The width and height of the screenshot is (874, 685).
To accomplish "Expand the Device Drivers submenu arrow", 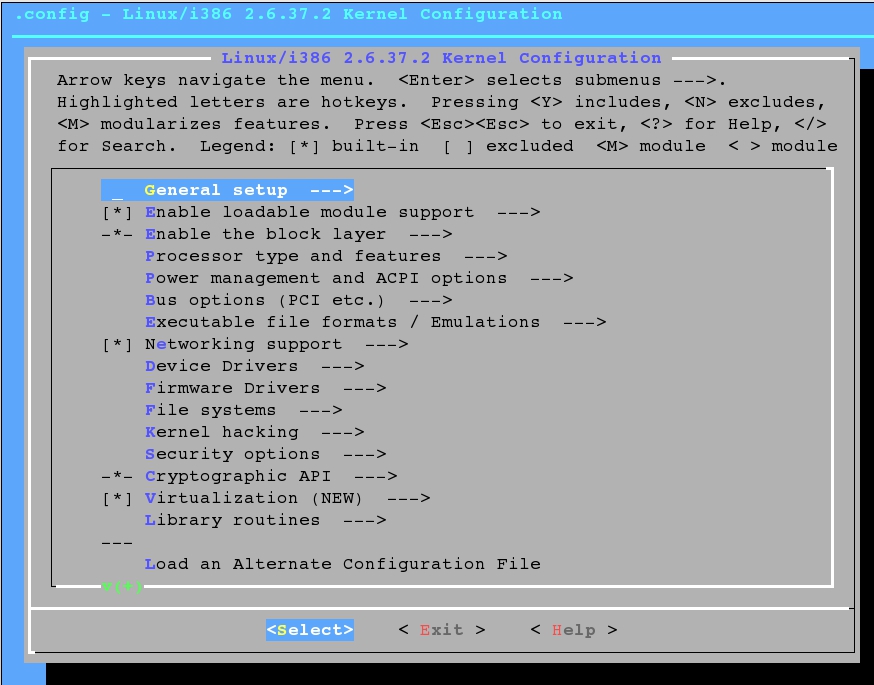I will pos(343,366).
